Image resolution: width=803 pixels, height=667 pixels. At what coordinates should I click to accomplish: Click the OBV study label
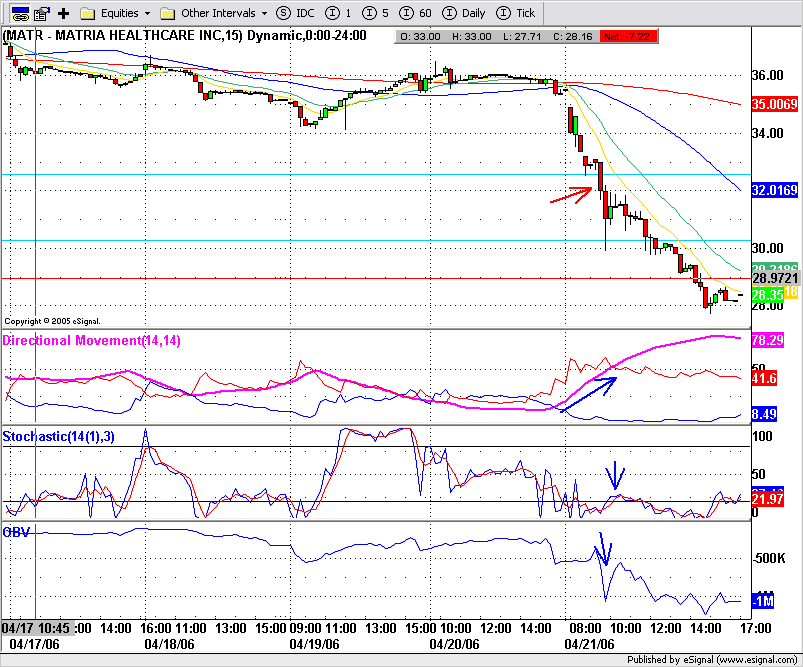point(16,532)
